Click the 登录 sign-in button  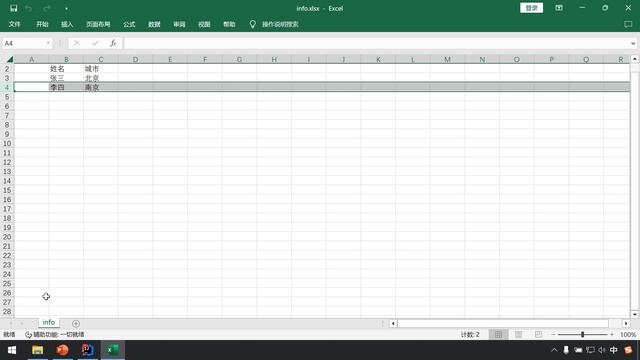click(x=531, y=8)
